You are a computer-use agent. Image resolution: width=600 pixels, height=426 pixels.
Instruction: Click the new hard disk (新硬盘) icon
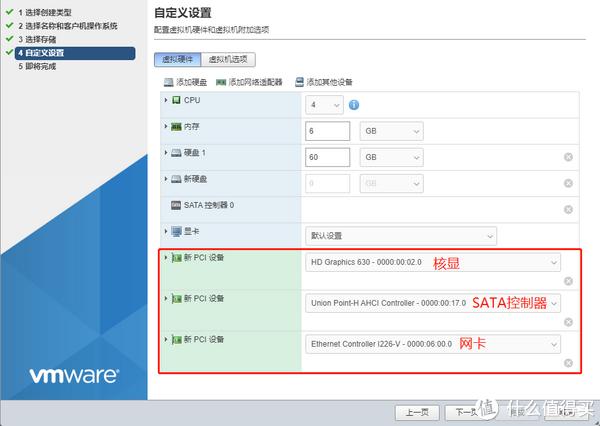click(176, 179)
